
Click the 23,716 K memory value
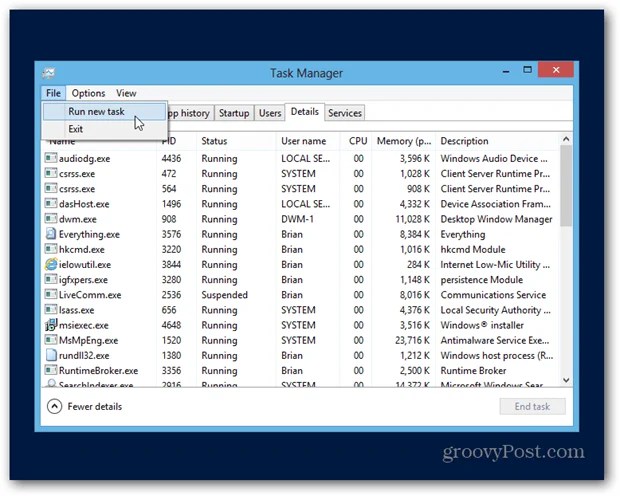click(412, 341)
